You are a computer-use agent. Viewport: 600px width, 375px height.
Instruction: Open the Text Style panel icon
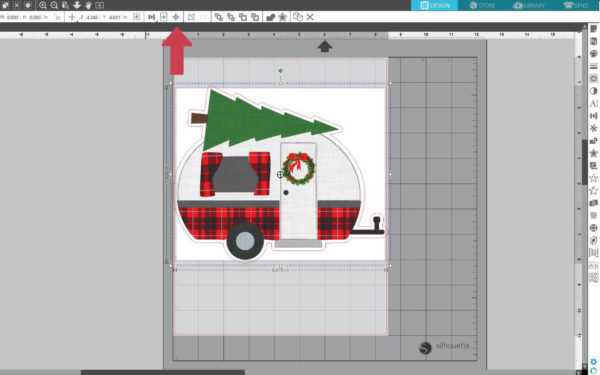click(593, 103)
